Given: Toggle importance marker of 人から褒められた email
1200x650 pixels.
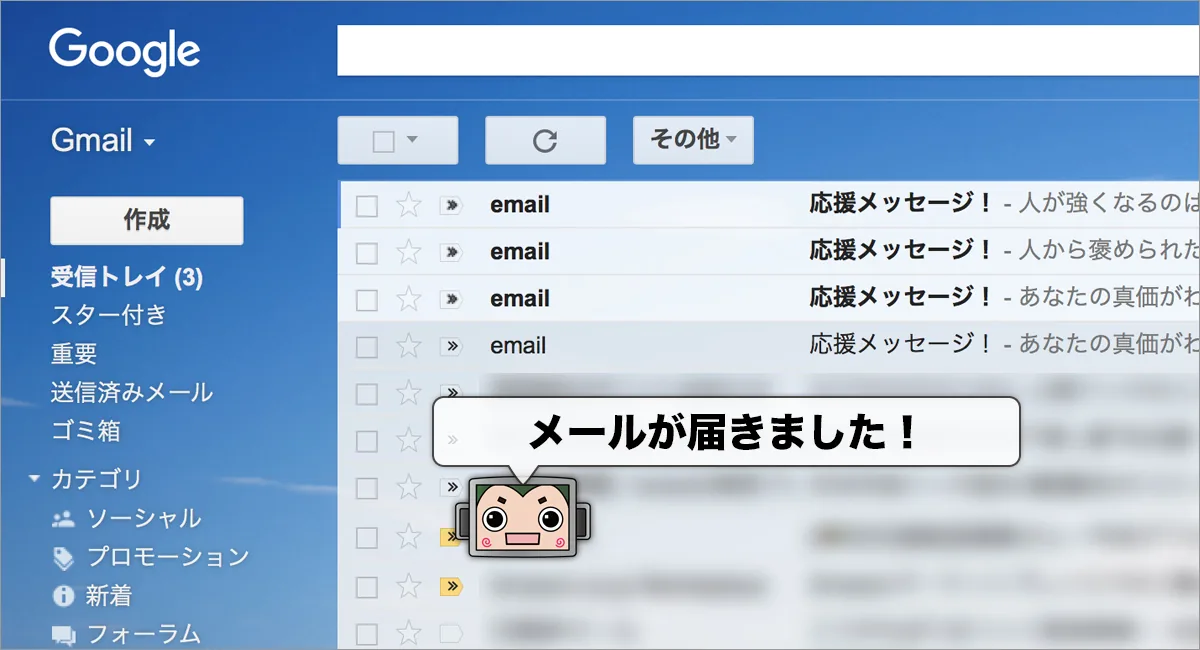Looking at the screenshot, I should 451,252.
